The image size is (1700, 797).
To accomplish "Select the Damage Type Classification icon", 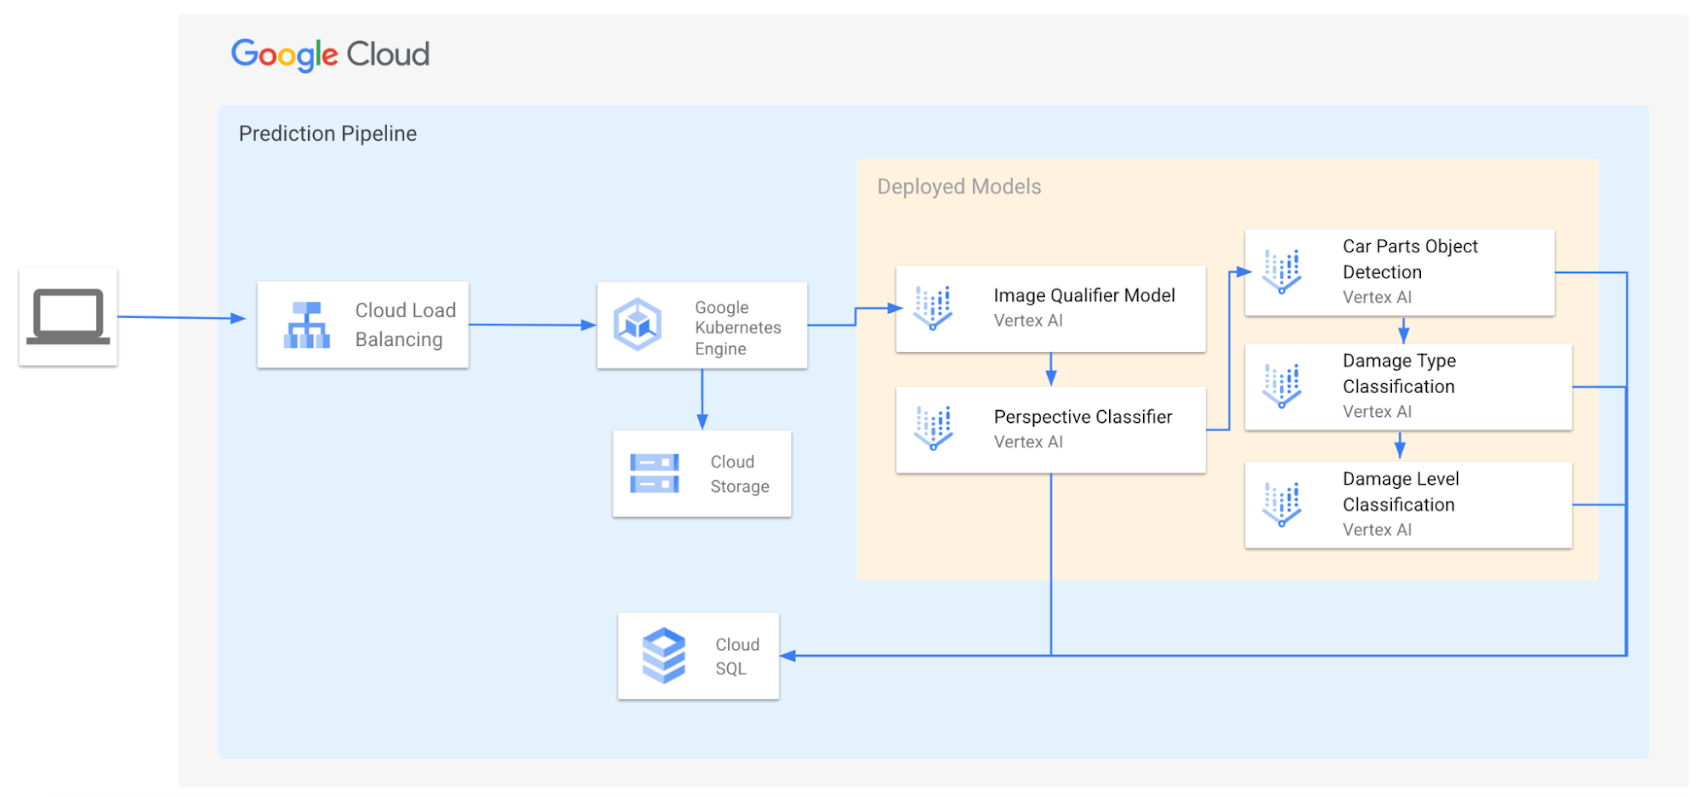I will point(1282,387).
